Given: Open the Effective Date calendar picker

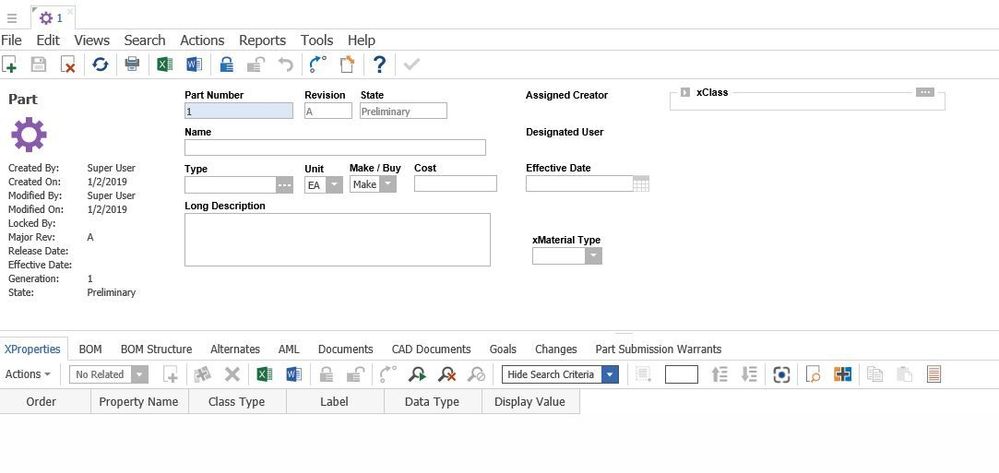Looking at the screenshot, I should 641,184.
